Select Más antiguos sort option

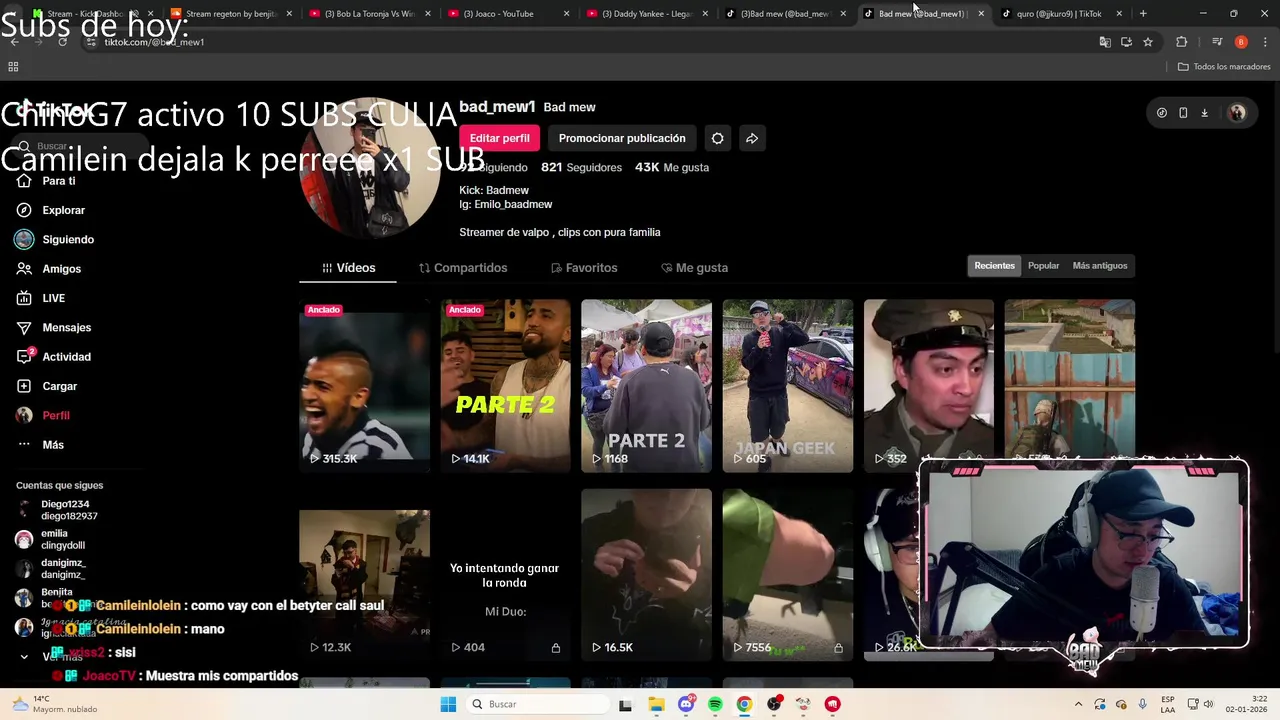pos(1100,266)
